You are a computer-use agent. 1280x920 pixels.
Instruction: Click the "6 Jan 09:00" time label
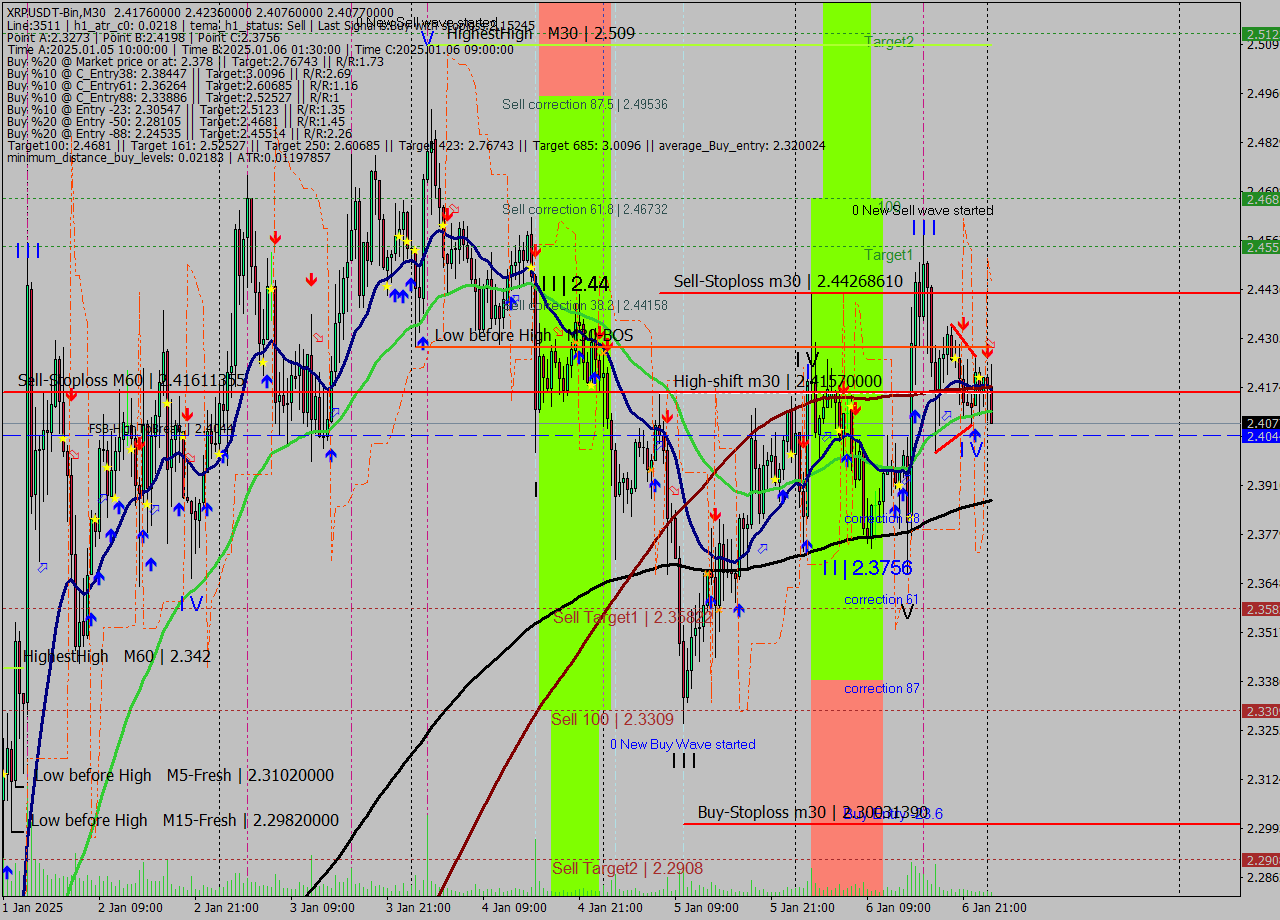[x=898, y=907]
